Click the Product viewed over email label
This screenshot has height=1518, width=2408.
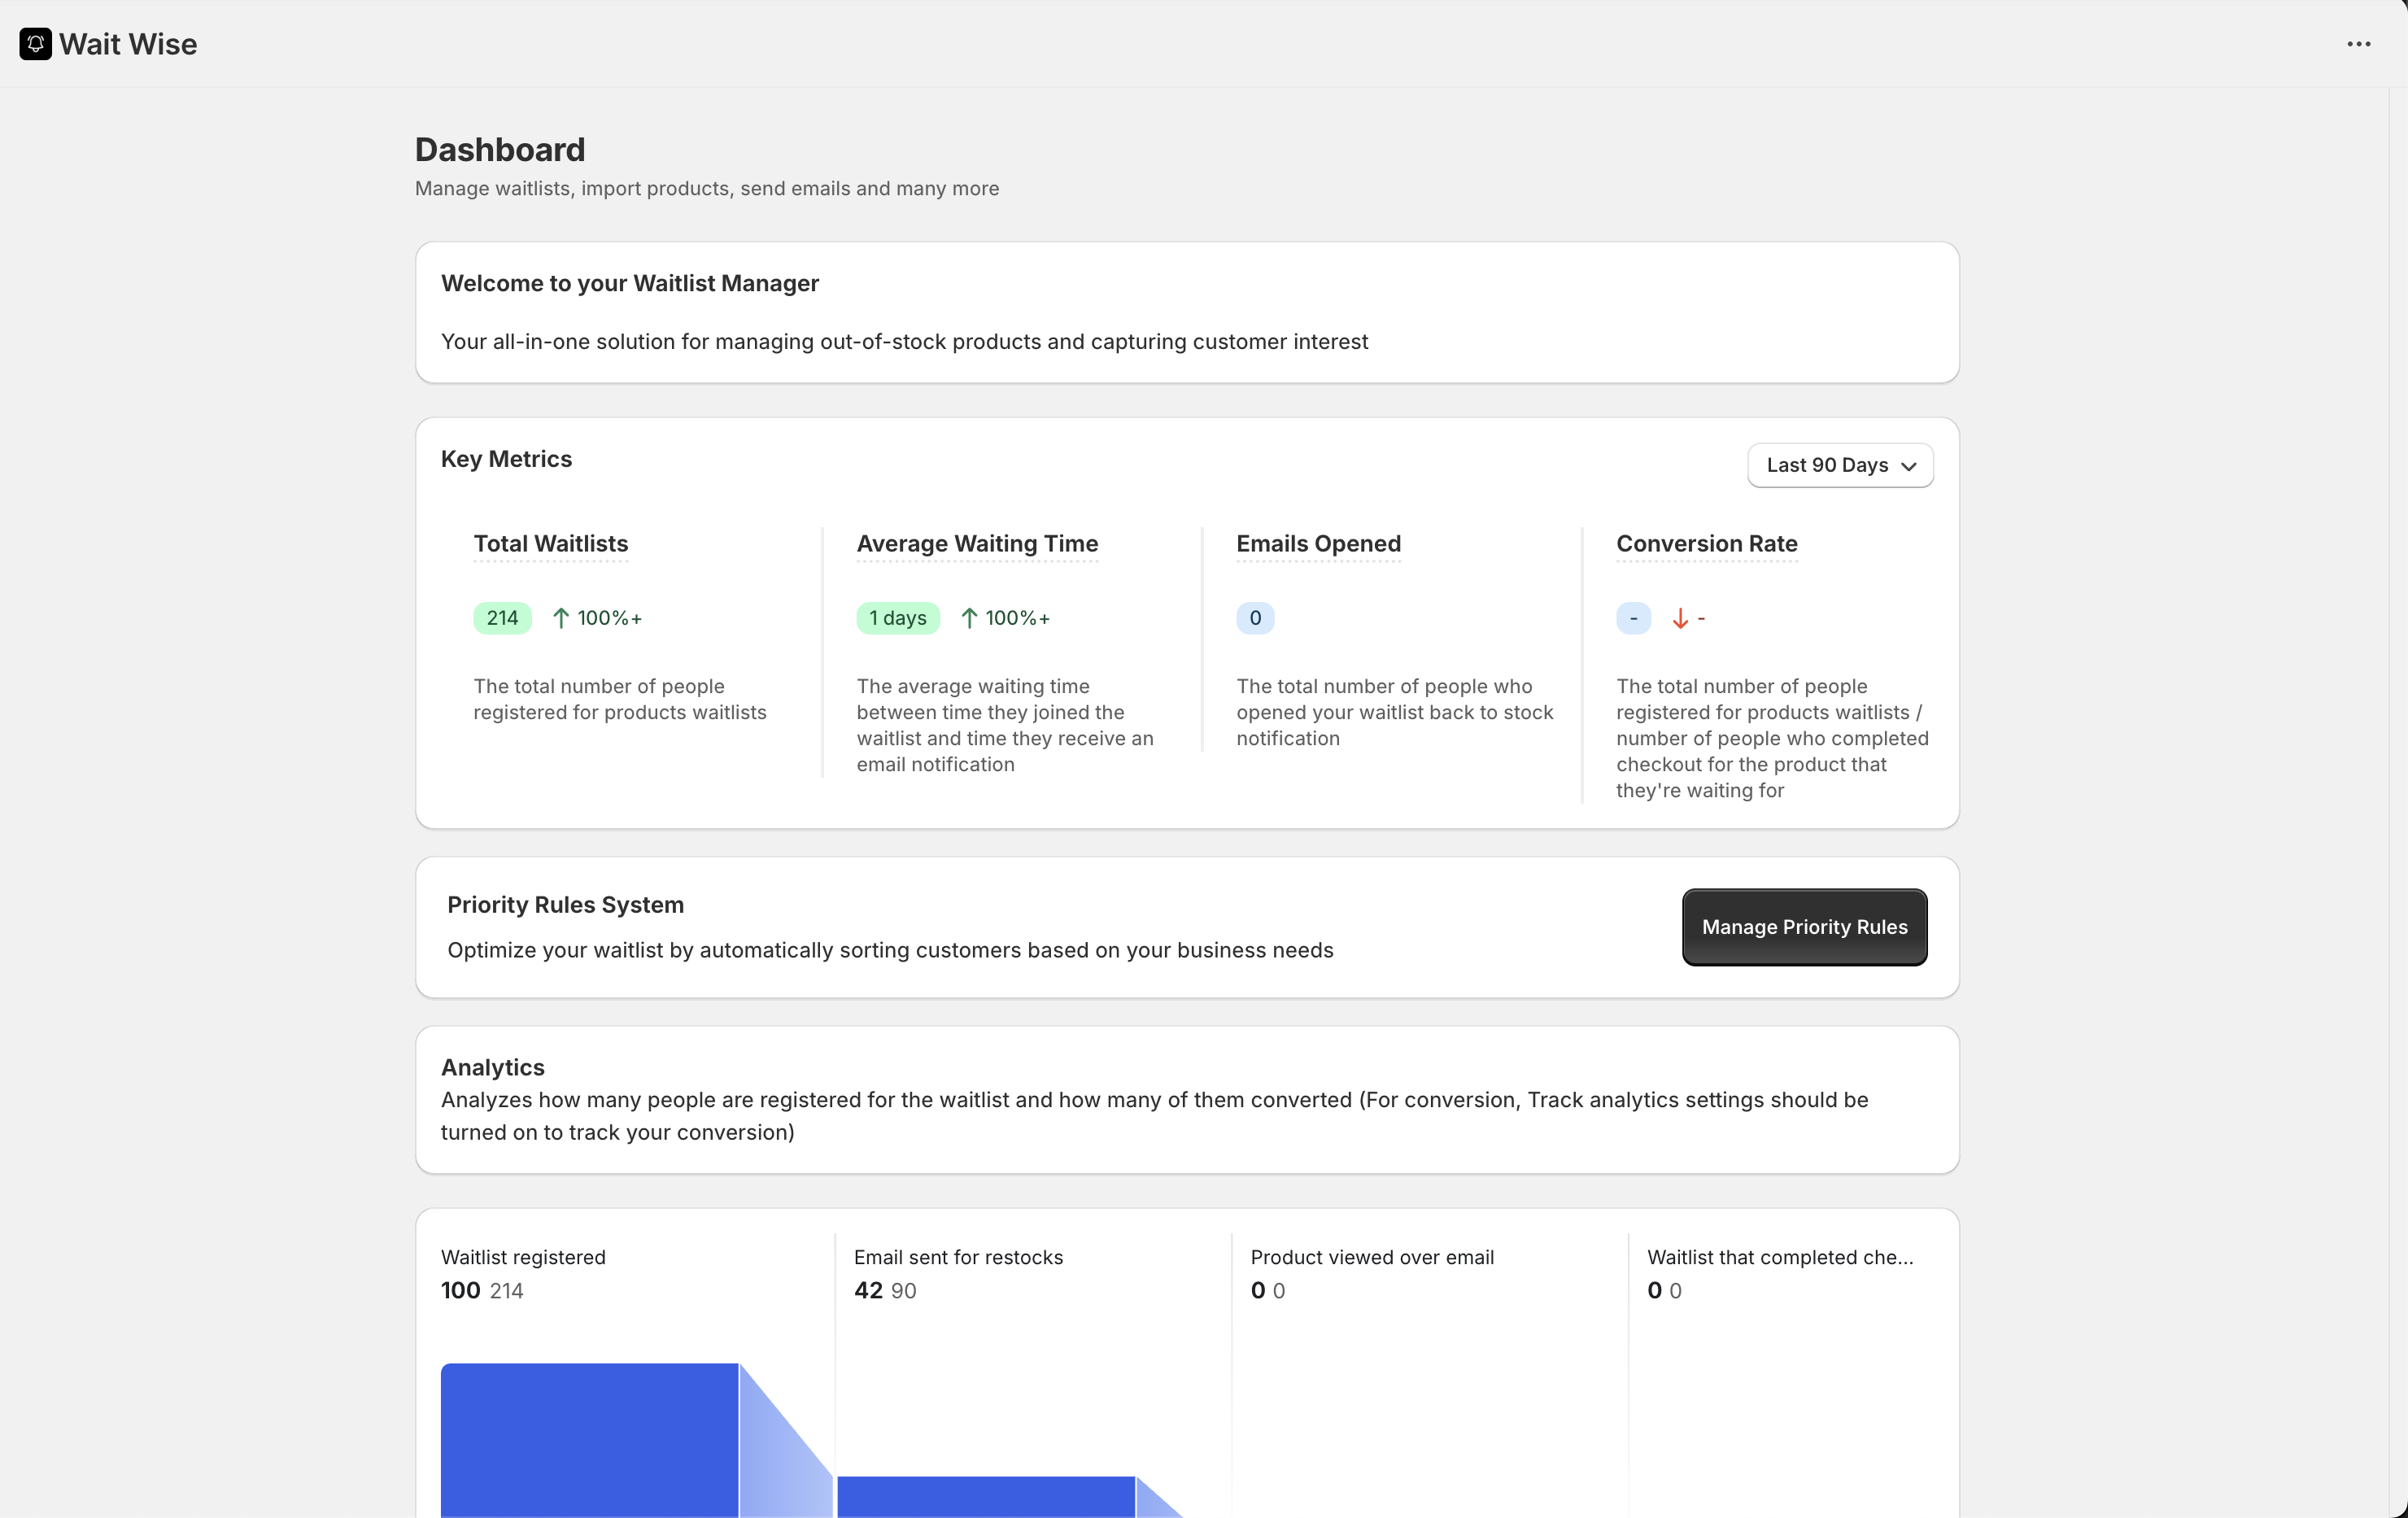(1372, 1257)
